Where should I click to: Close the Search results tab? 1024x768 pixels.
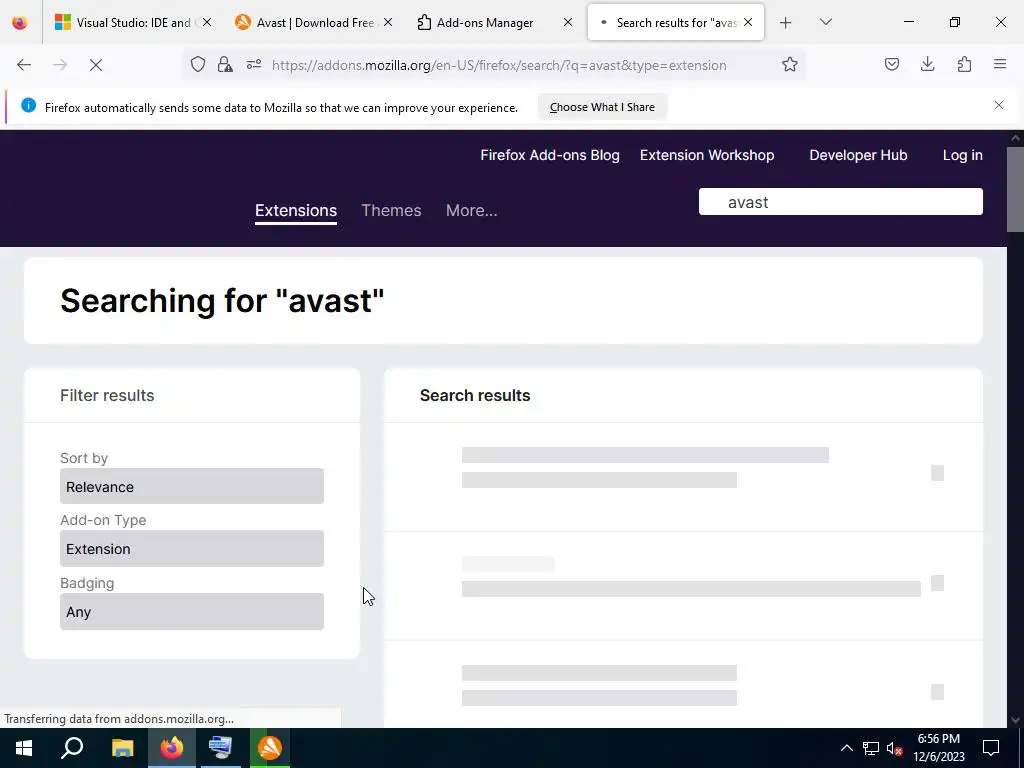pyautogui.click(x=748, y=23)
